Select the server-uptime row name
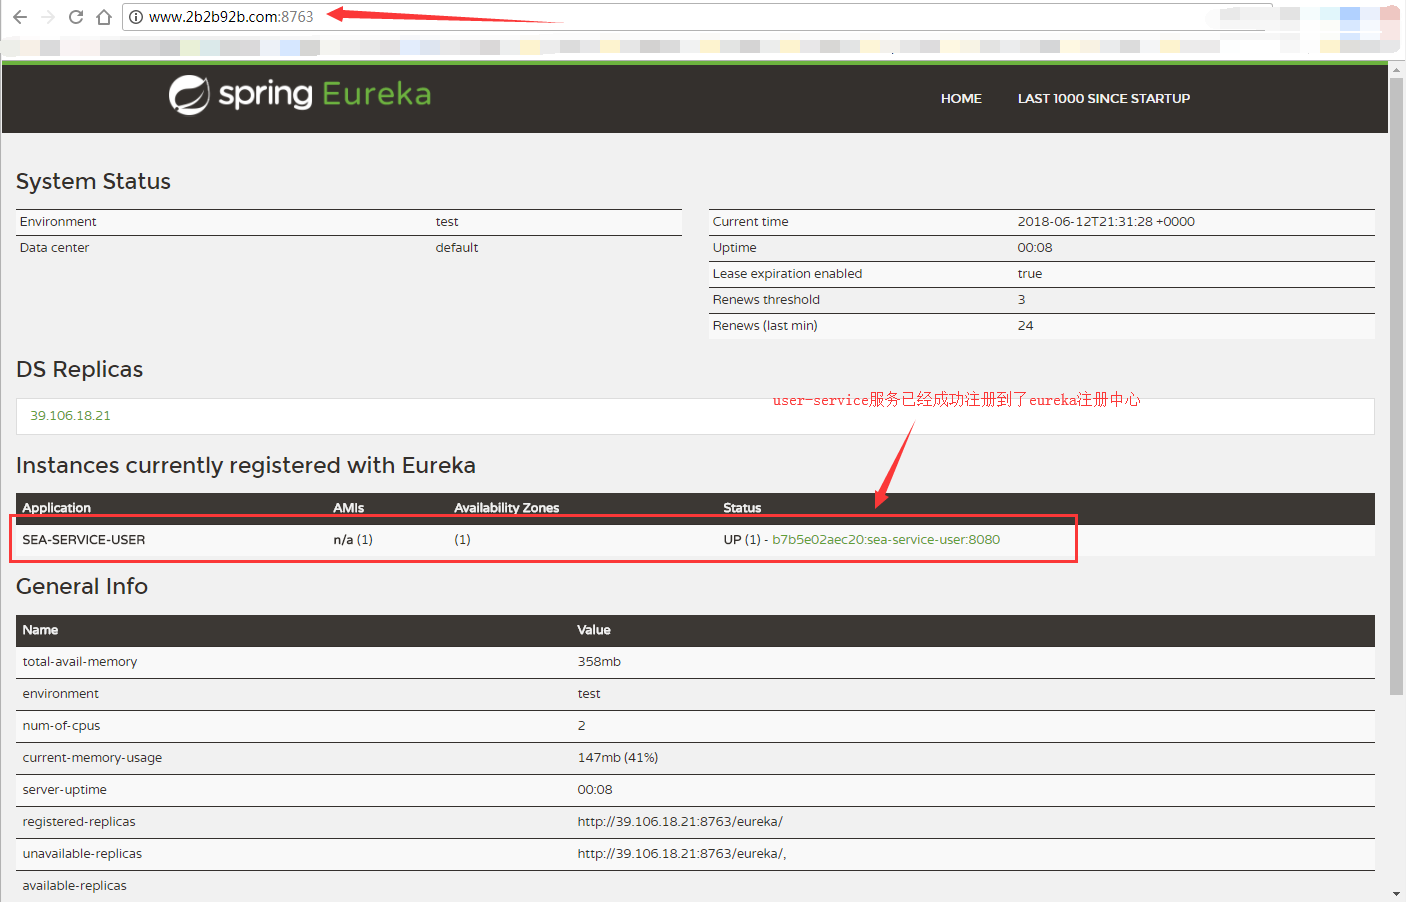 [x=65, y=790]
